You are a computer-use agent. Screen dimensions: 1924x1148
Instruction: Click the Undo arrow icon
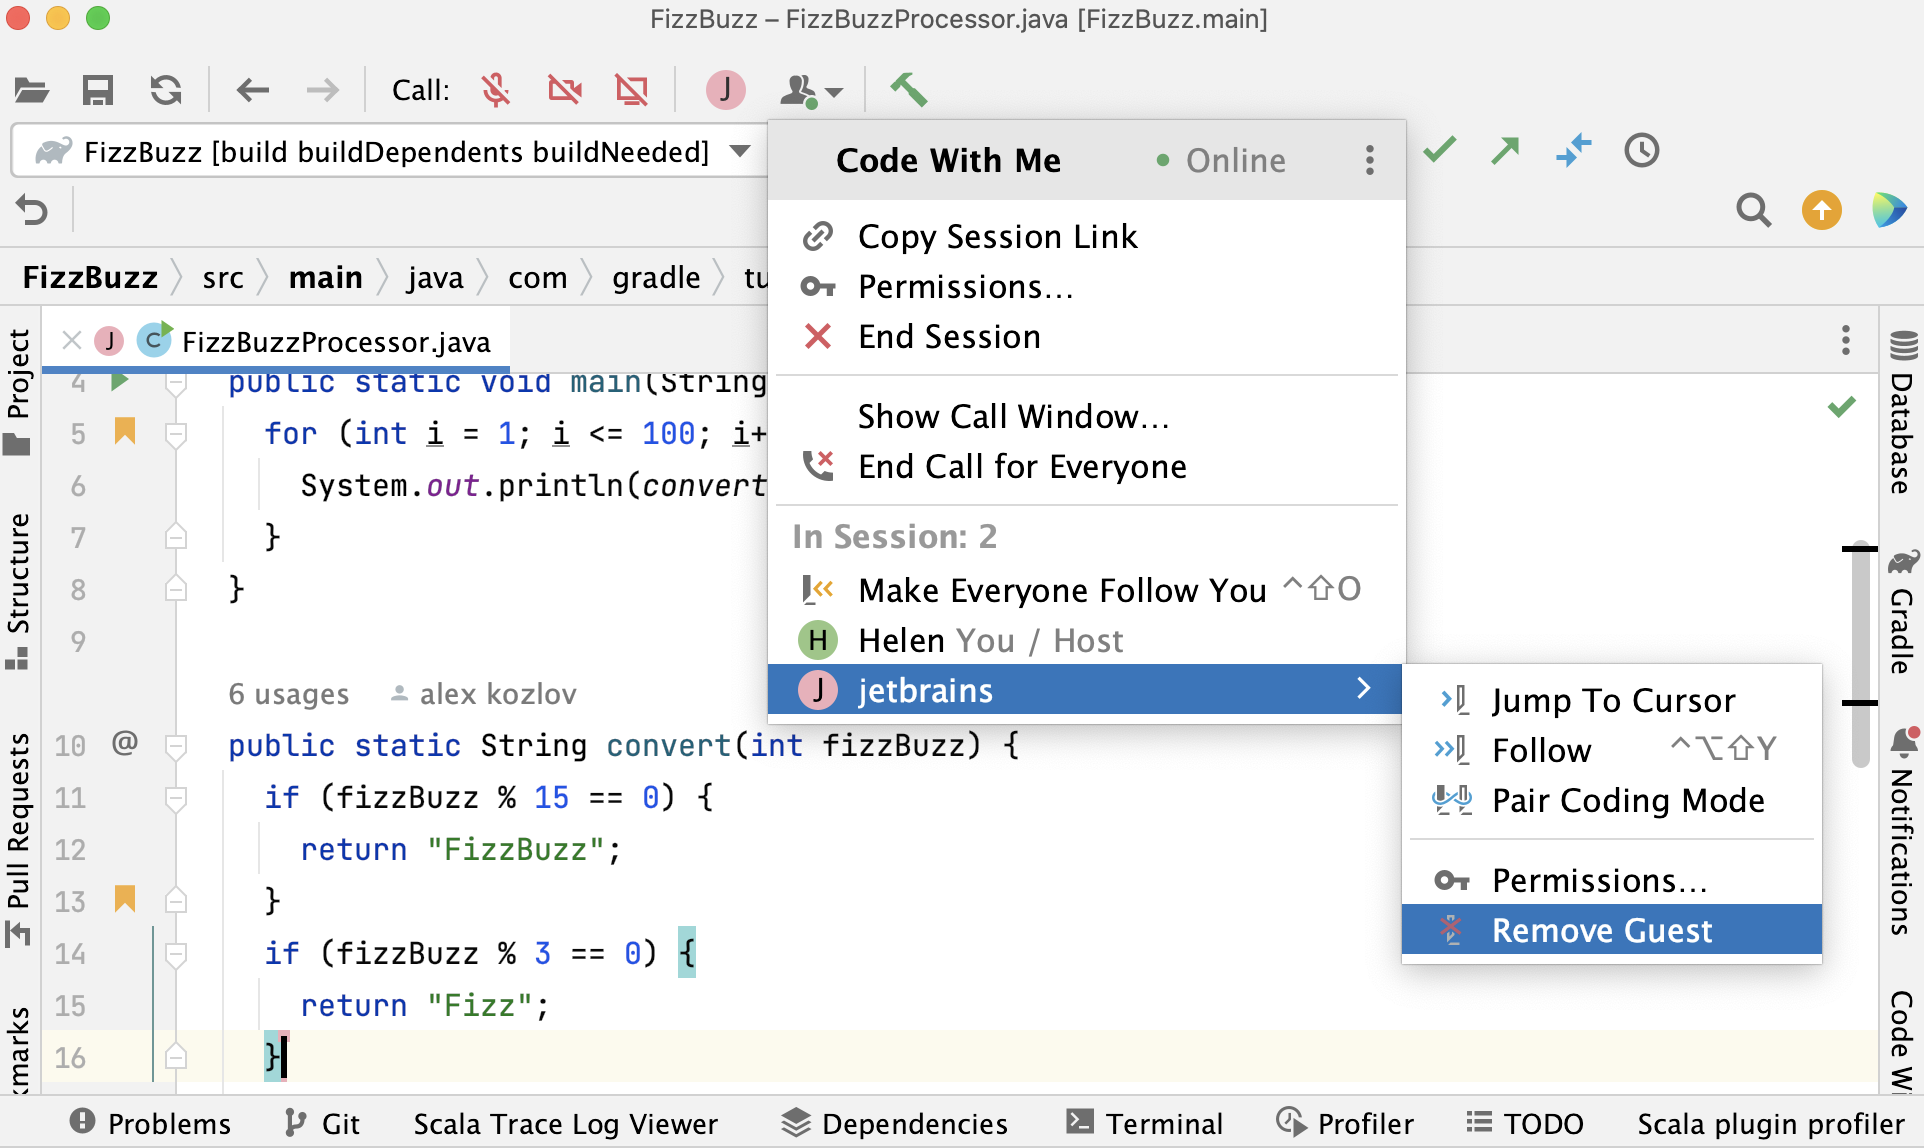(x=32, y=210)
